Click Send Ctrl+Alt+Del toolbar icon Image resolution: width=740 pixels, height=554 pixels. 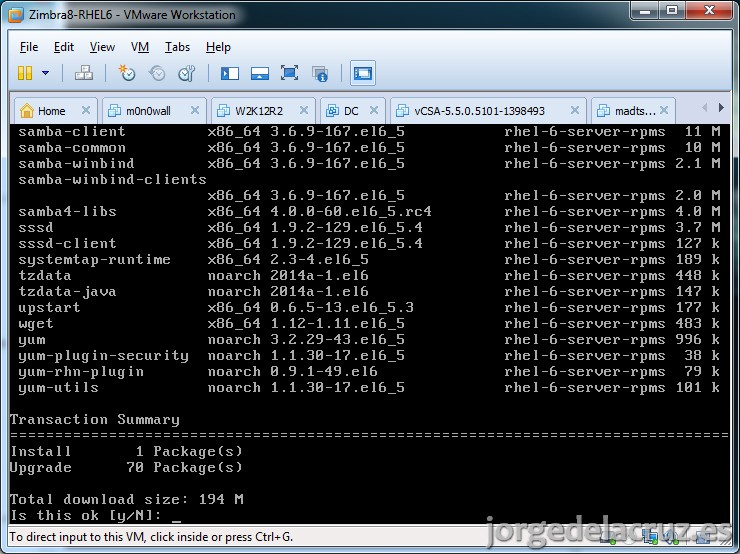[84, 73]
